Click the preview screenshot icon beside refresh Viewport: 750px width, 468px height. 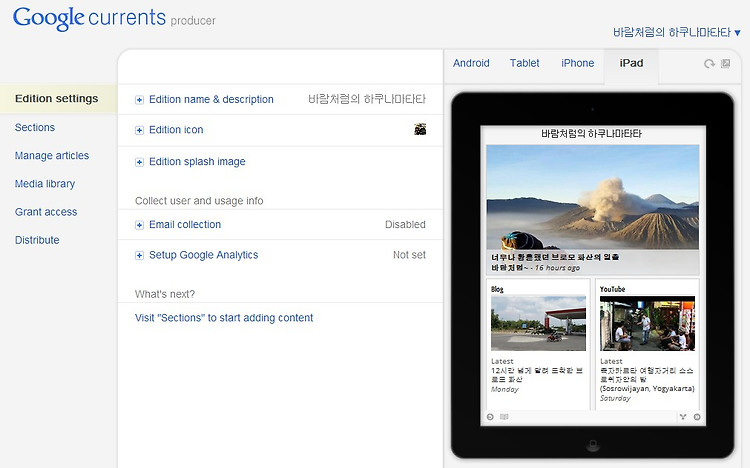(x=726, y=63)
